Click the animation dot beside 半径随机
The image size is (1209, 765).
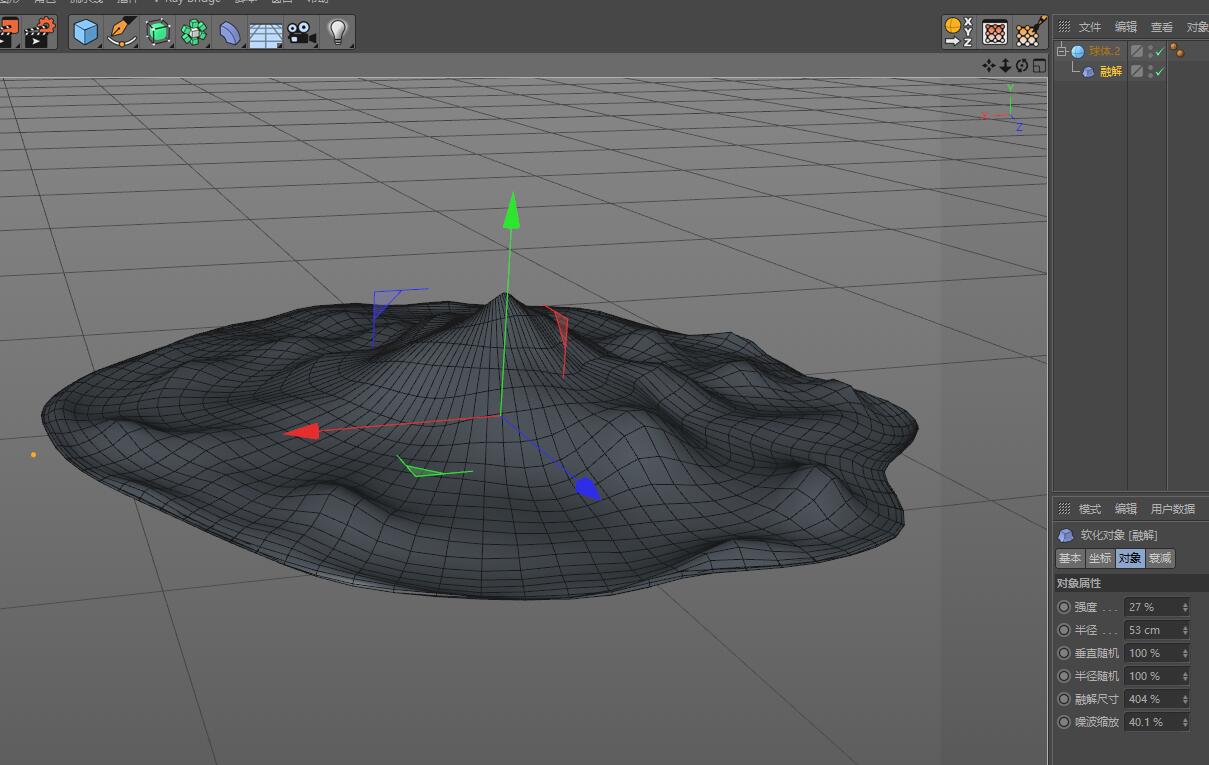pyautogui.click(x=1064, y=676)
